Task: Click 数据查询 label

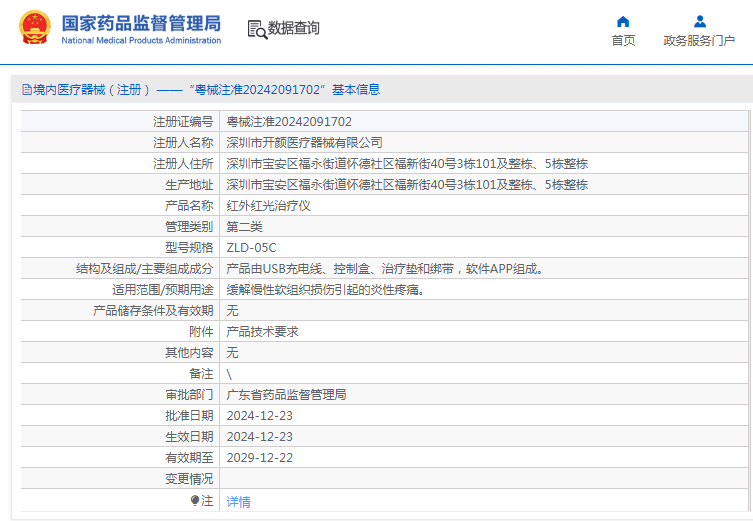Action: [293, 28]
